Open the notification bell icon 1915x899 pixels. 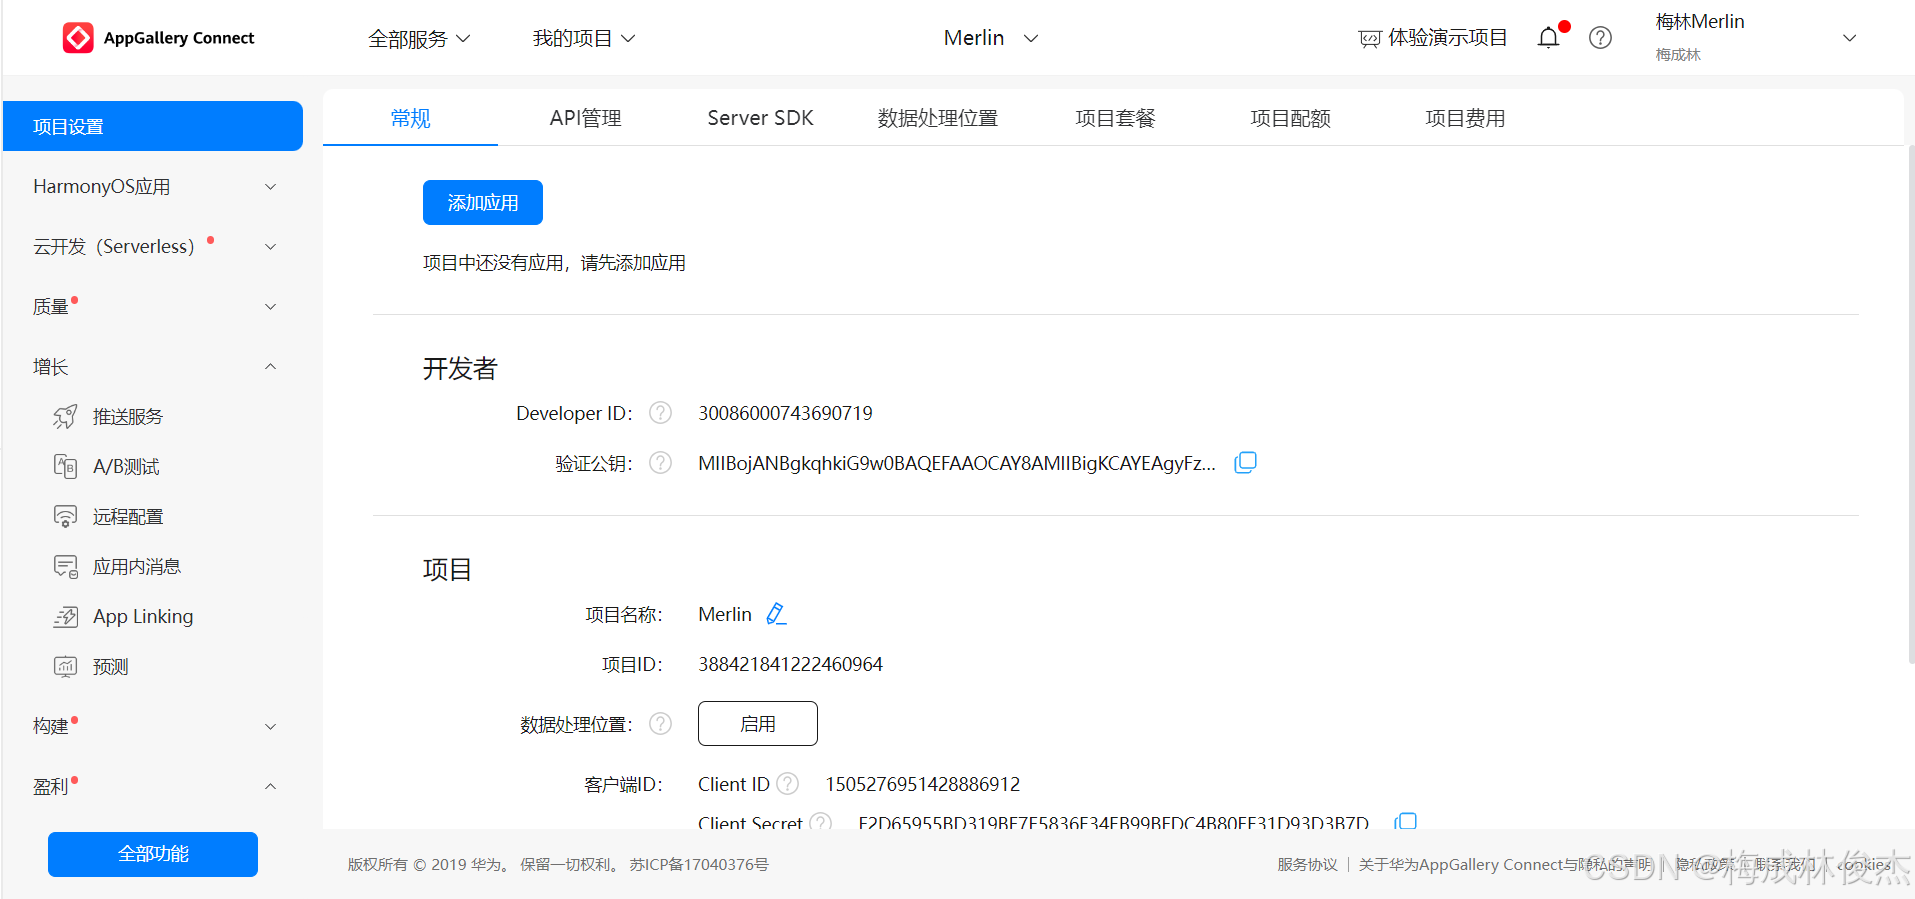coord(1548,38)
